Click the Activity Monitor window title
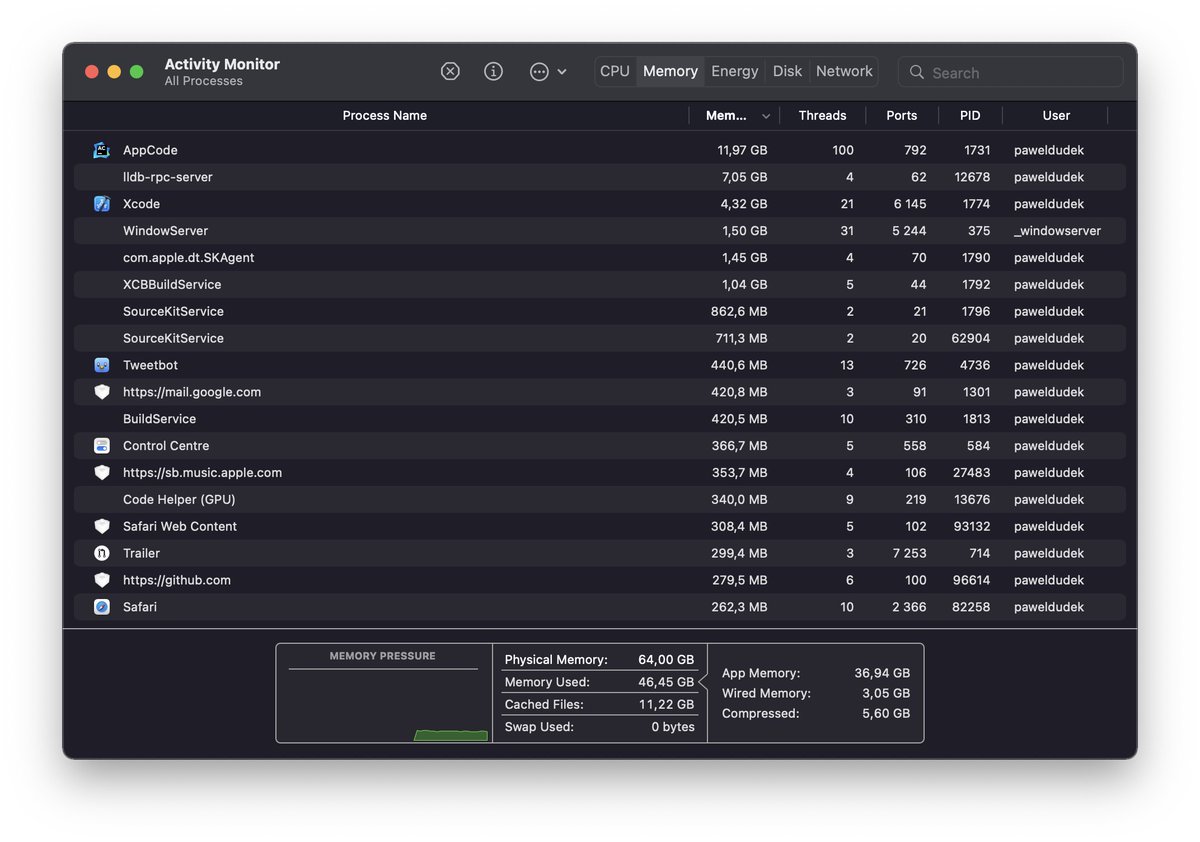1200x842 pixels. (222, 64)
